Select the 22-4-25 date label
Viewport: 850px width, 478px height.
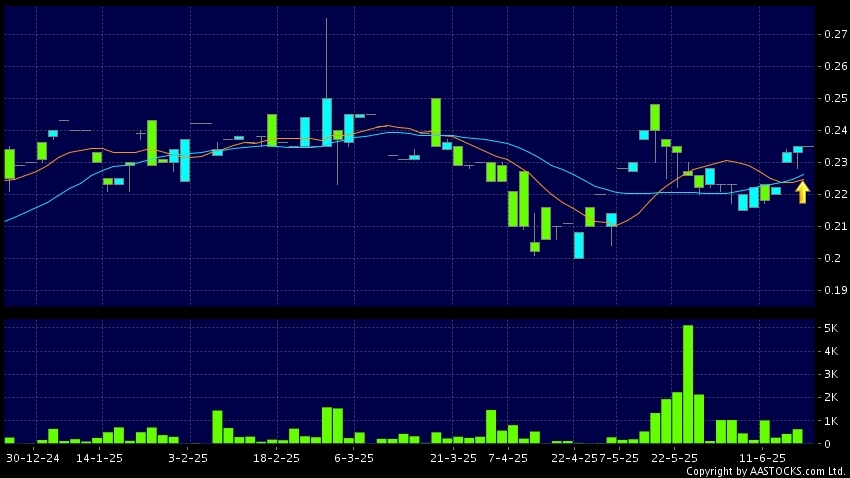pyautogui.click(x=575, y=458)
